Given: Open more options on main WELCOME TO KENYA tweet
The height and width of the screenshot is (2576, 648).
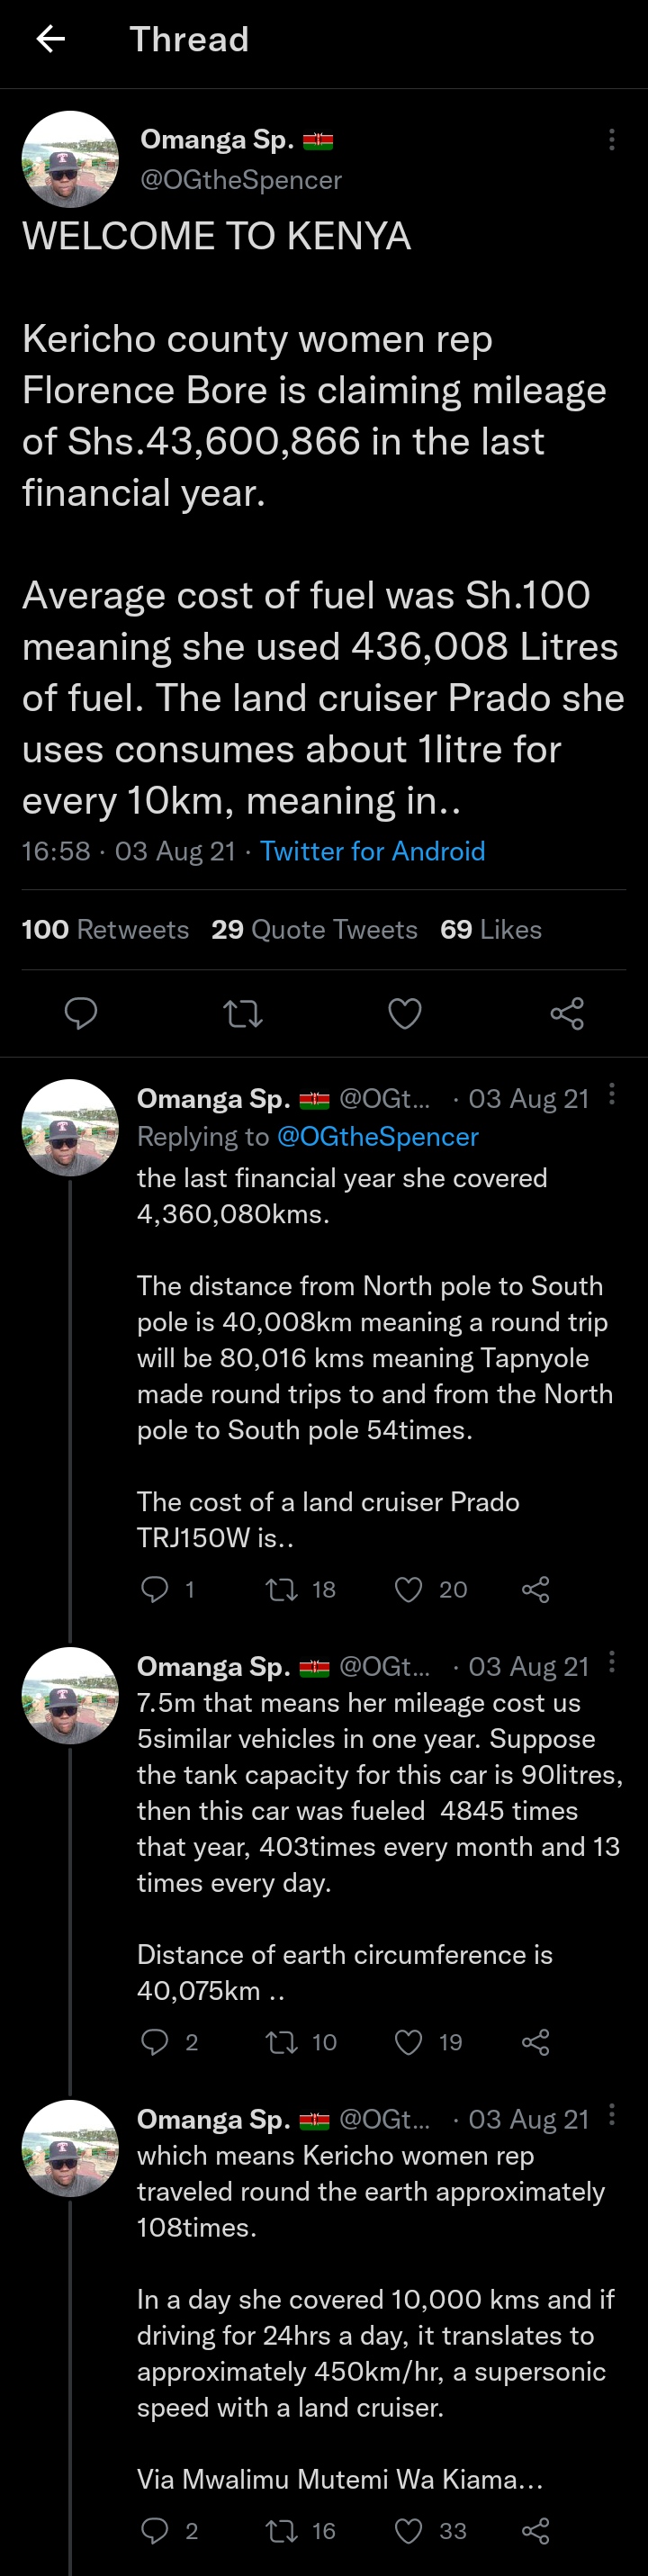Looking at the screenshot, I should [x=611, y=140].
